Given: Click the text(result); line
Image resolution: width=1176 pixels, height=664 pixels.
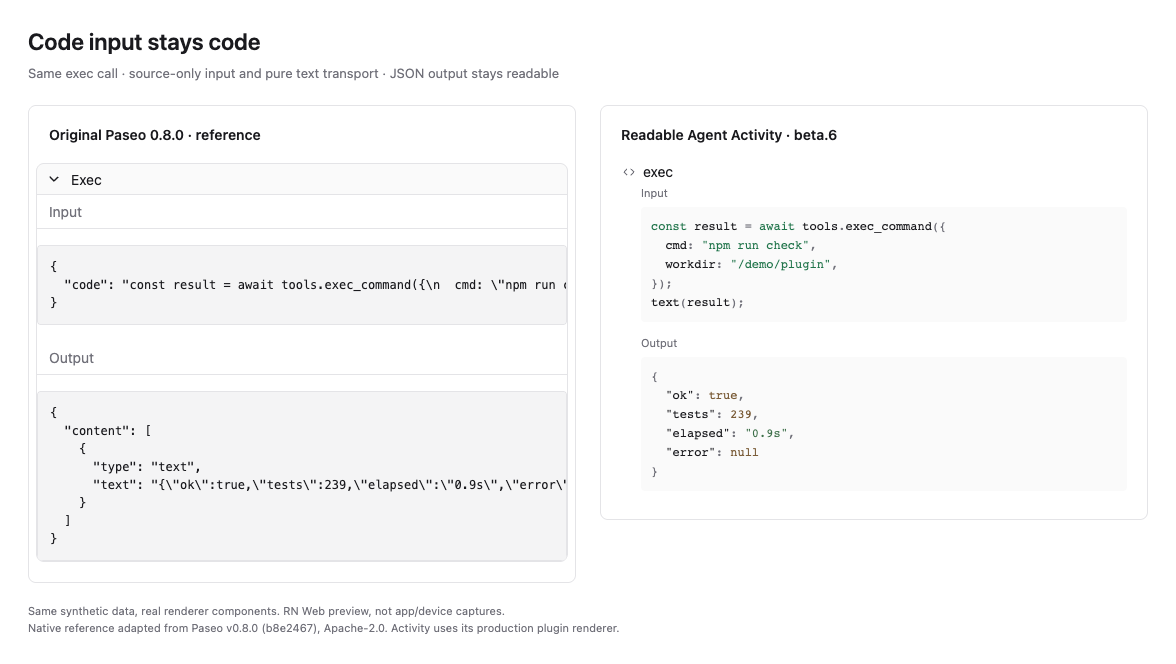Looking at the screenshot, I should click(698, 302).
